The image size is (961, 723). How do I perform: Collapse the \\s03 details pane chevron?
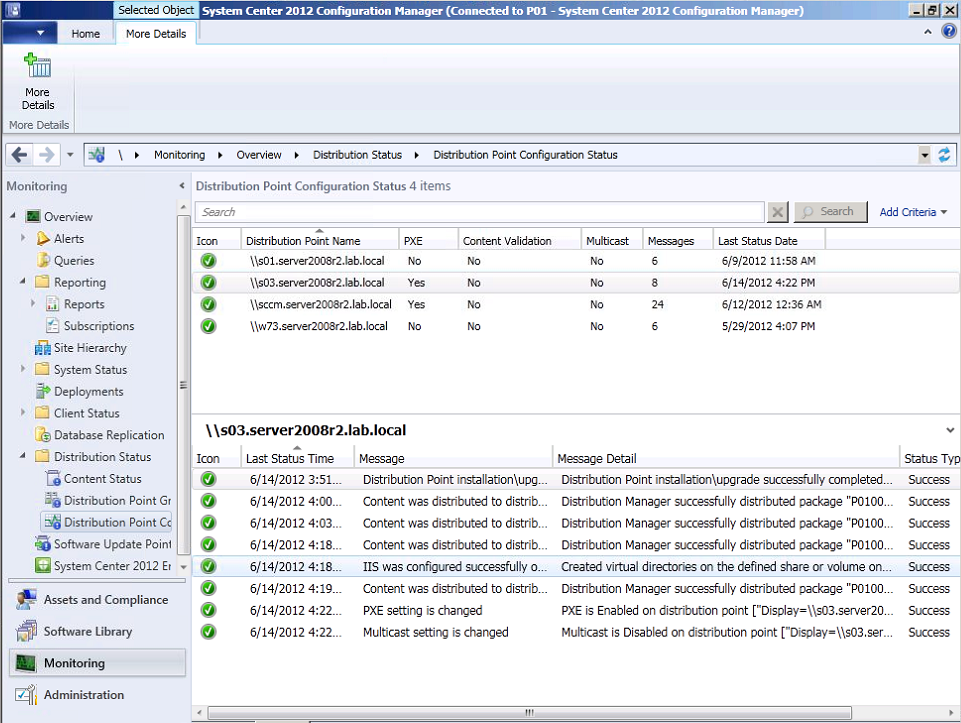click(x=949, y=430)
